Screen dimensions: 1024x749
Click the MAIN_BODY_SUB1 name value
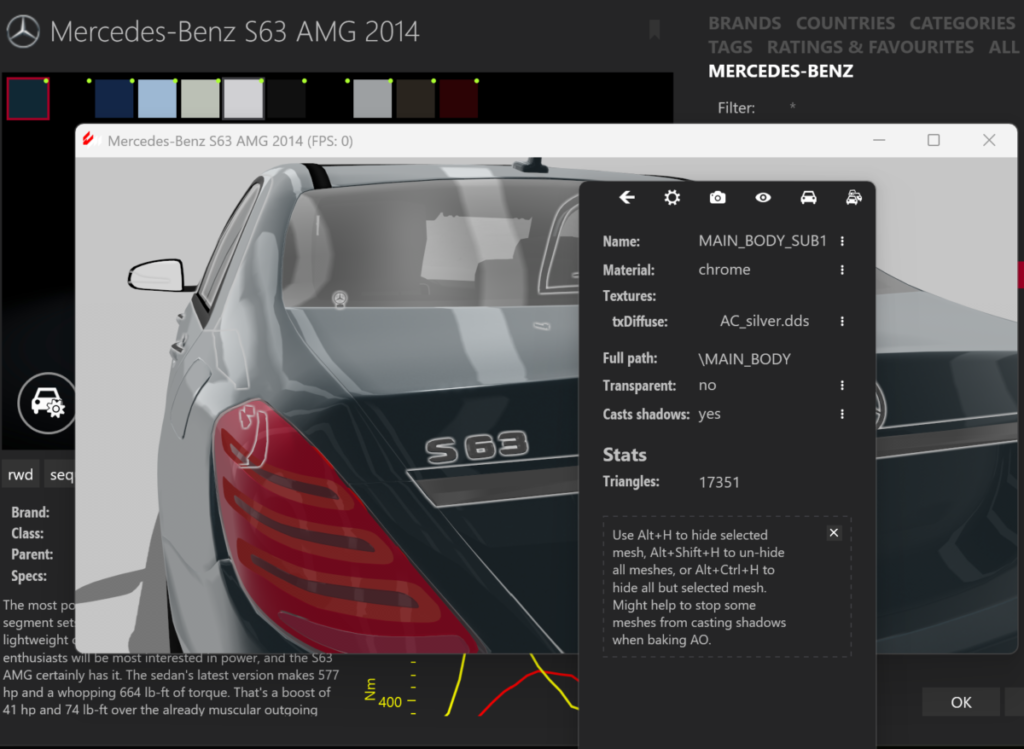(762, 241)
